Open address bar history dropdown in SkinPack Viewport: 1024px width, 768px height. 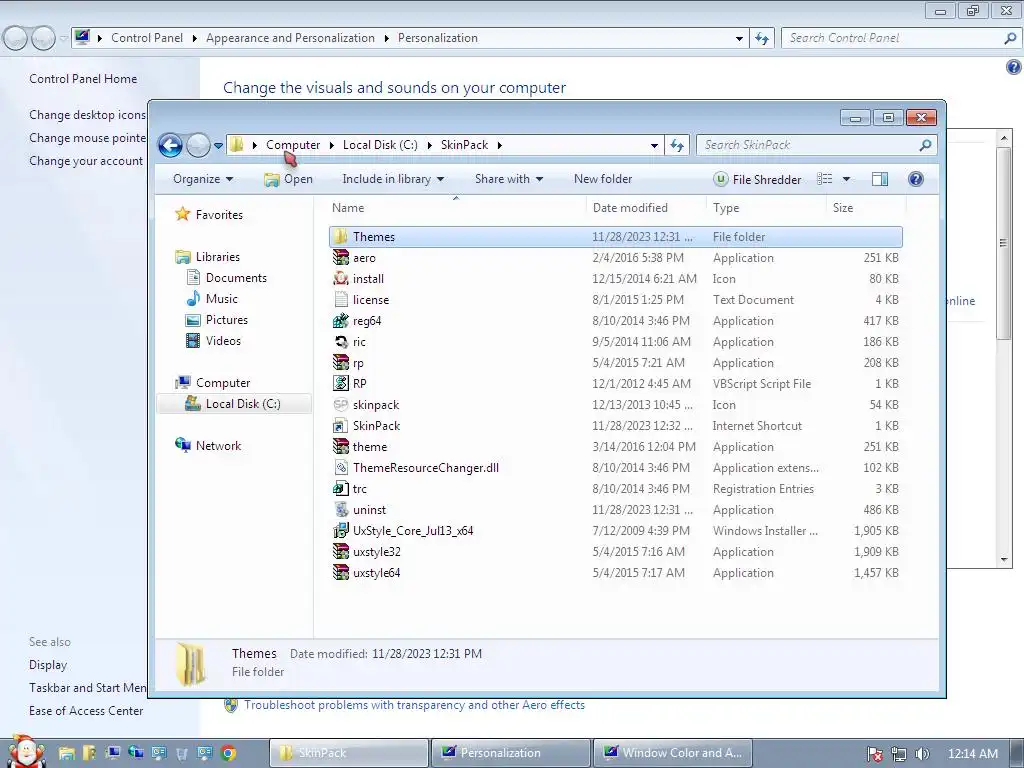coord(654,145)
